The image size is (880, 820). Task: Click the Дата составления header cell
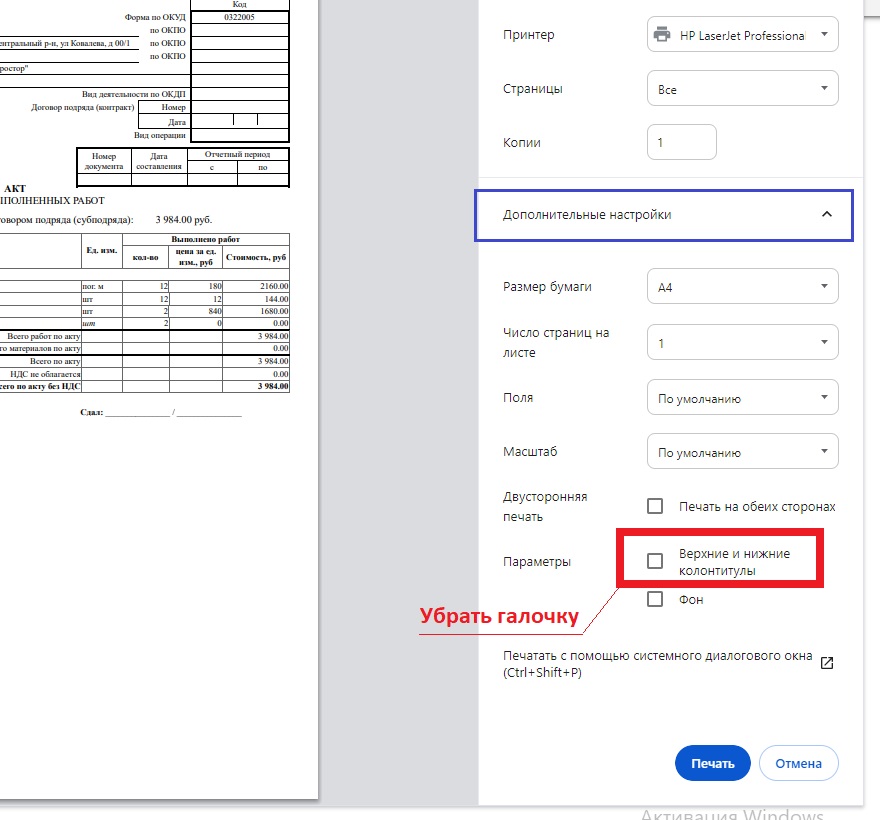coord(159,162)
